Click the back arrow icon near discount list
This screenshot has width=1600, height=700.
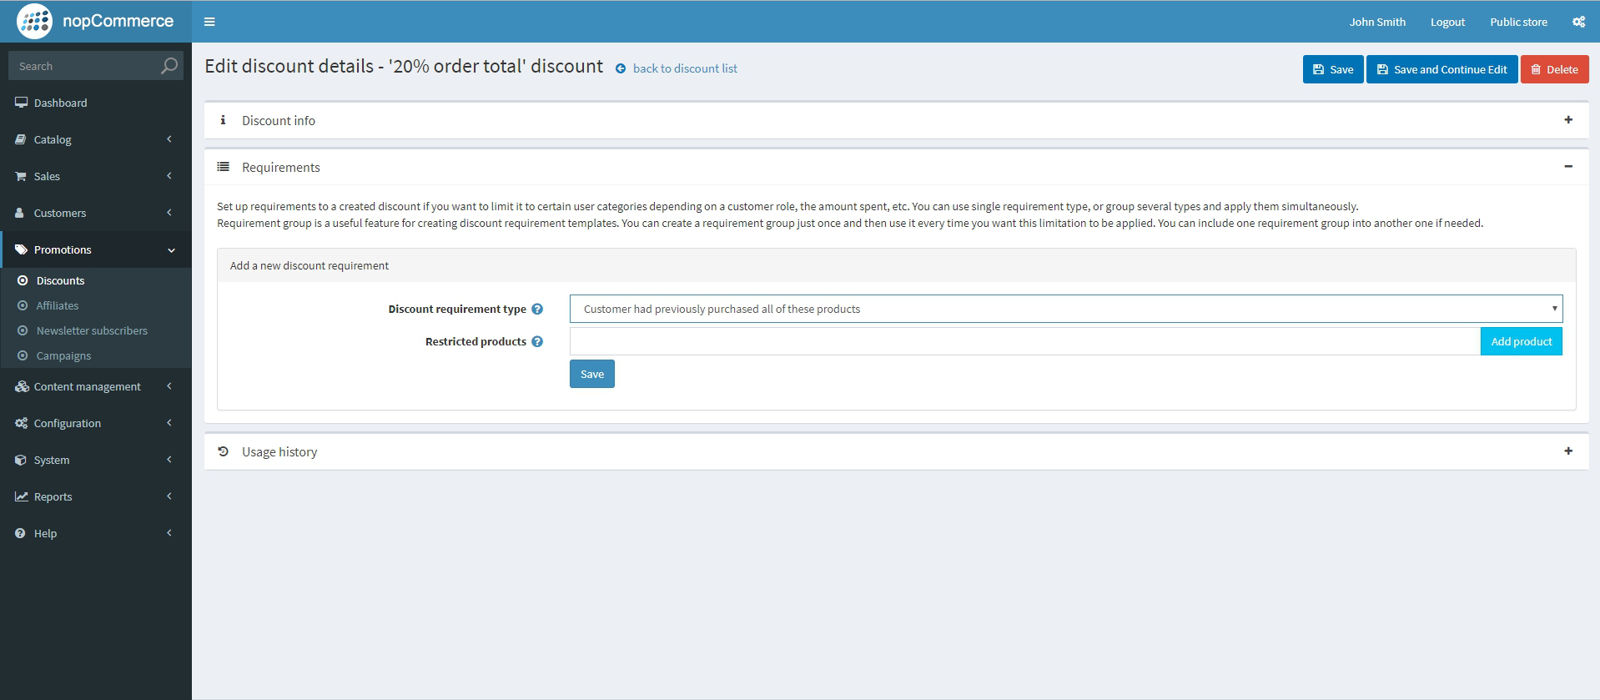pos(621,69)
